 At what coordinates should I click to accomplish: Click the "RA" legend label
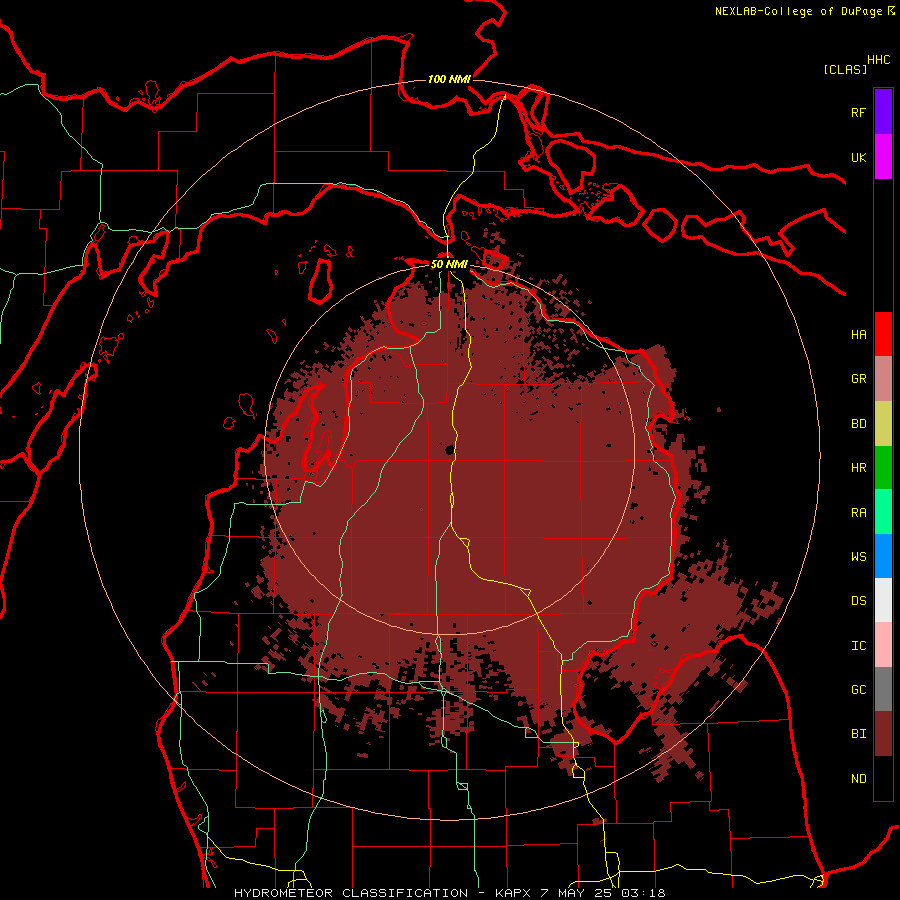(858, 513)
